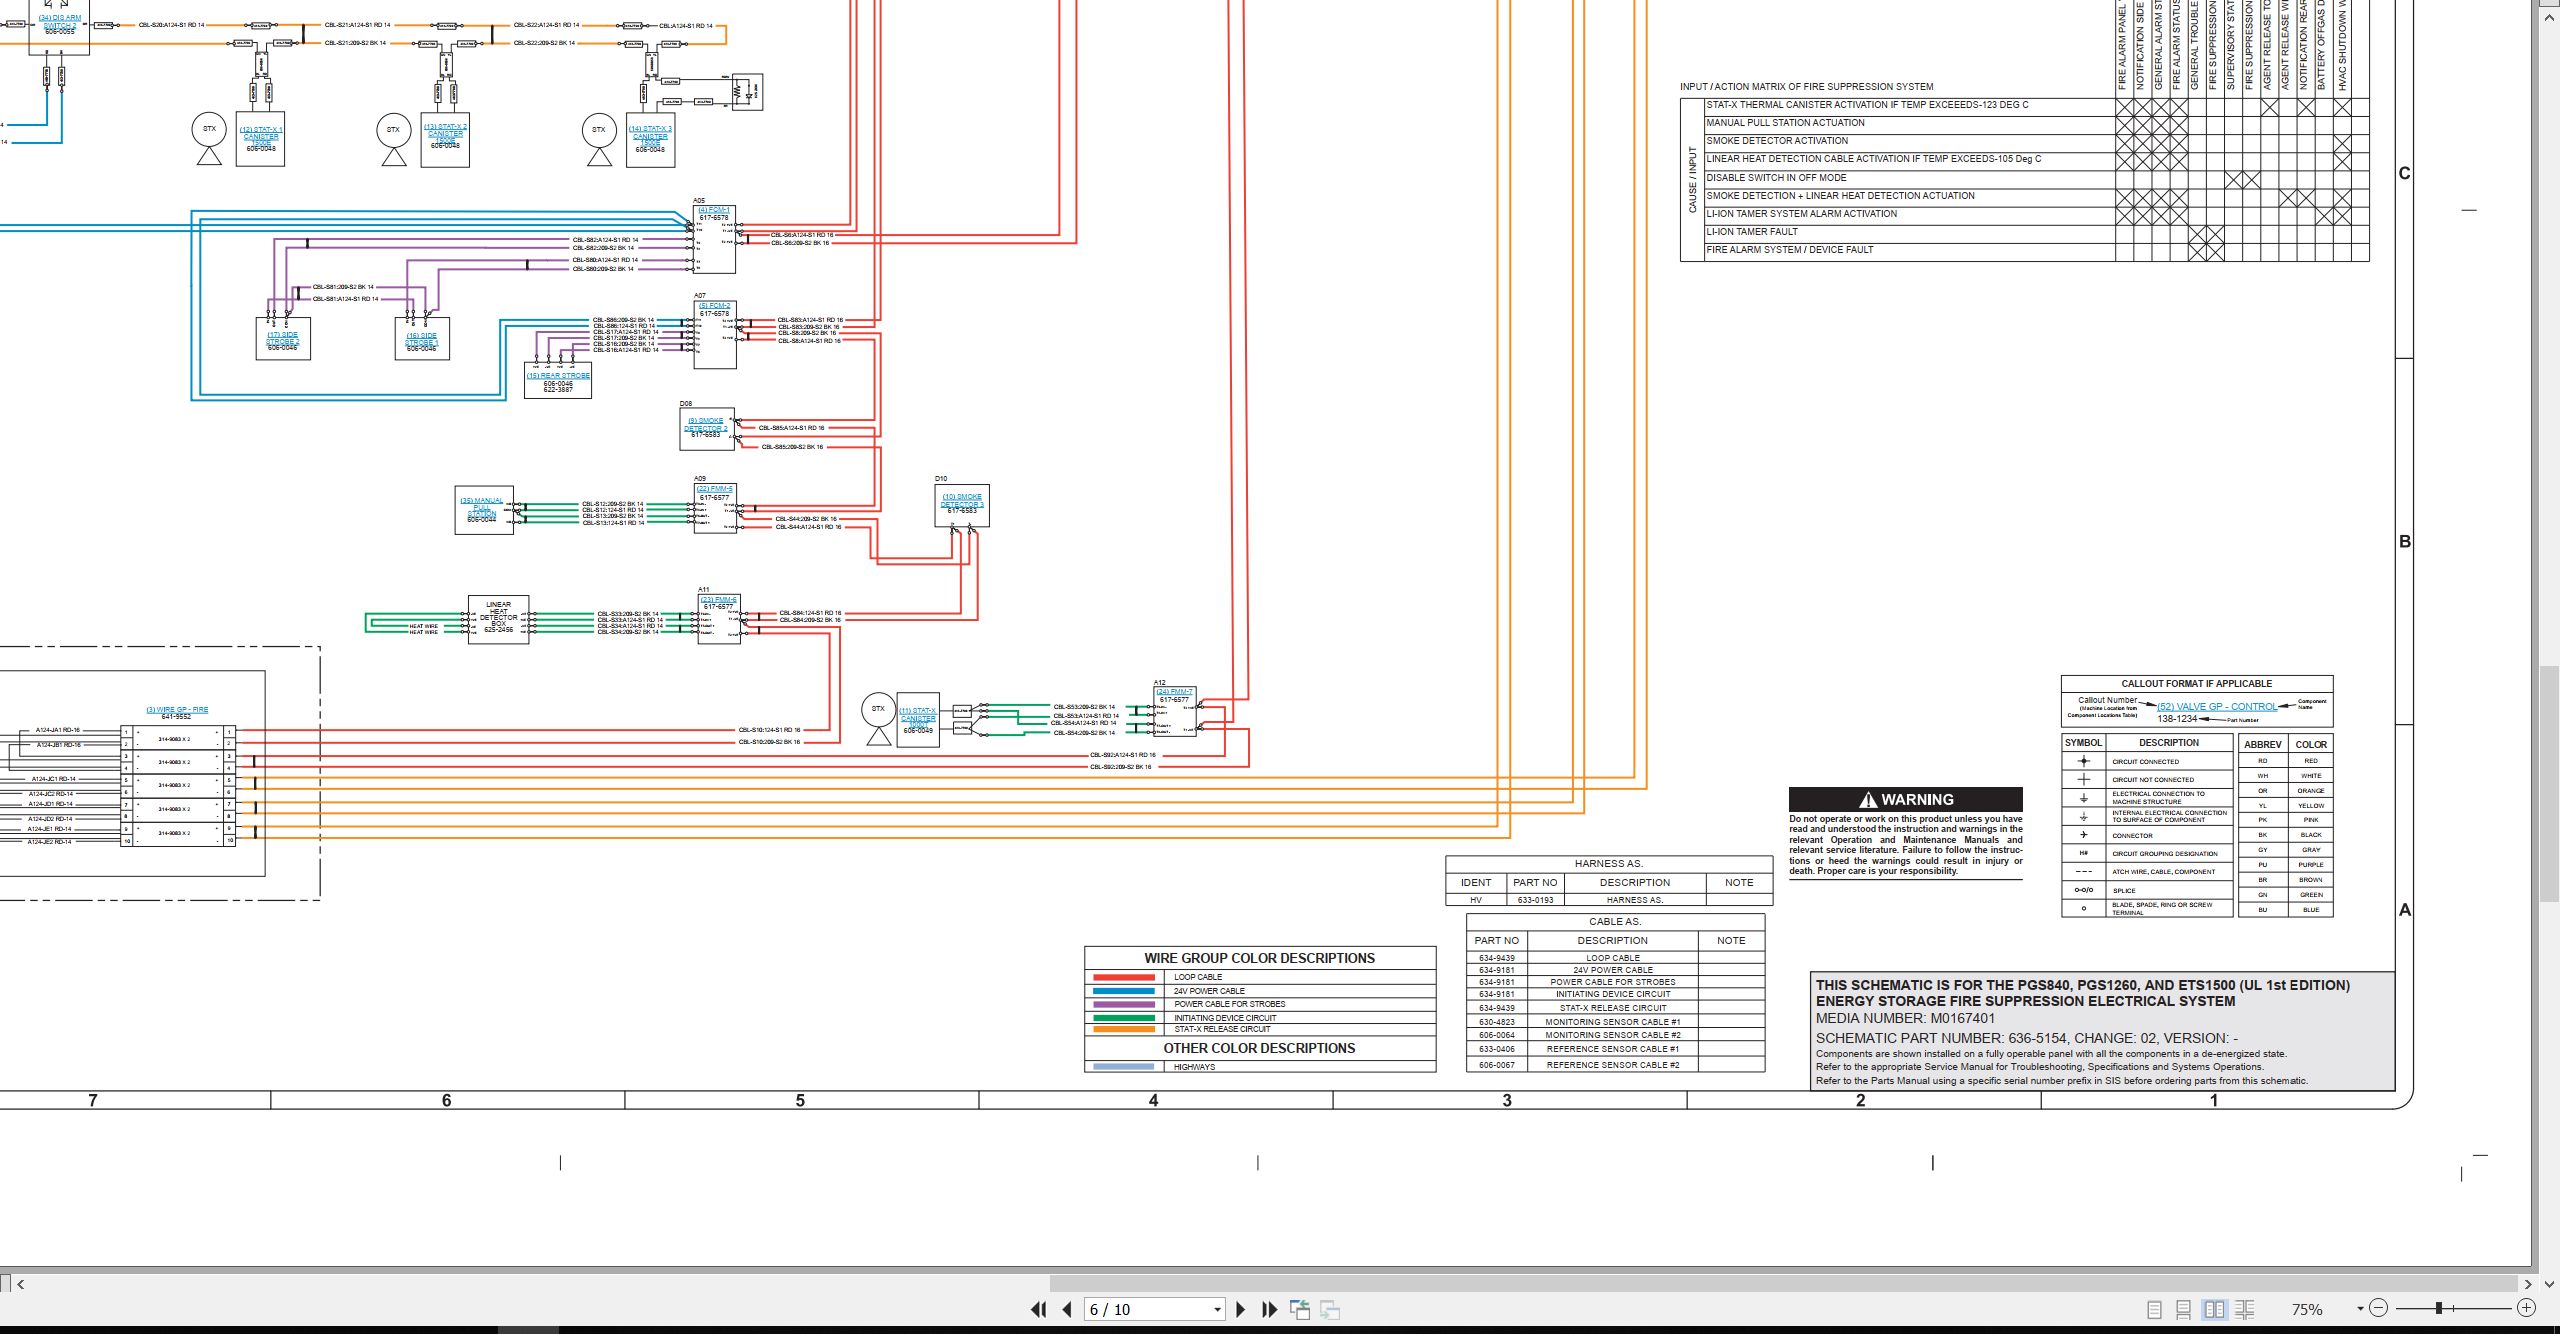This screenshot has height=1334, width=2560.
Task: Click the blue 24V POWER CABLE swatch
Action: tap(1125, 991)
